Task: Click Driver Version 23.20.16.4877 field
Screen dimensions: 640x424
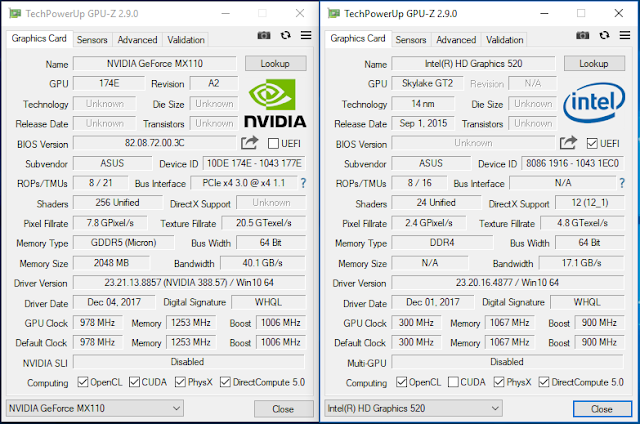Action: tap(508, 282)
